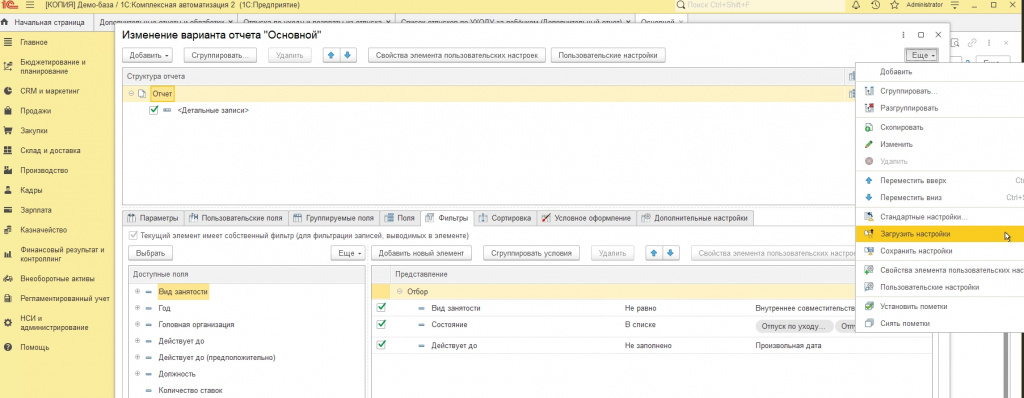Switch to the Дополнительные настройки tab
This screenshot has width=1024, height=398.
[695, 218]
